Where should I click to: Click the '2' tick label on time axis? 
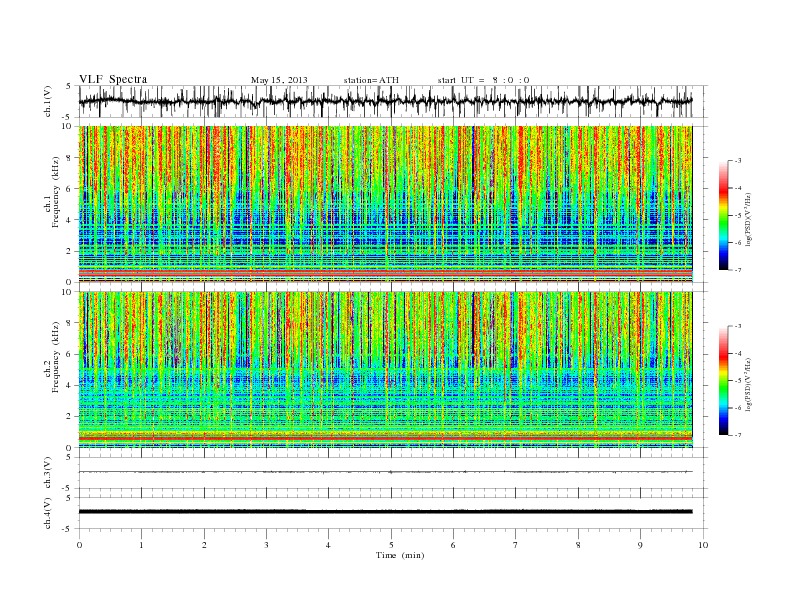click(204, 545)
